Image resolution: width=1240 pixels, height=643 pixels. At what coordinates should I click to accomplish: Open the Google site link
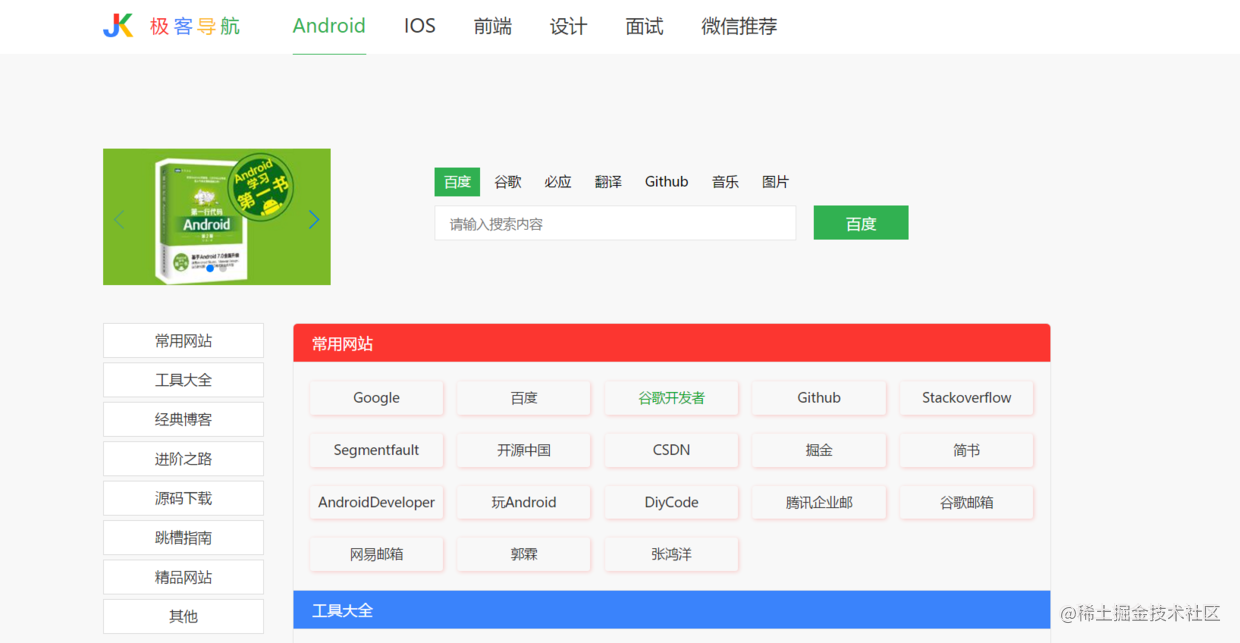tap(376, 398)
